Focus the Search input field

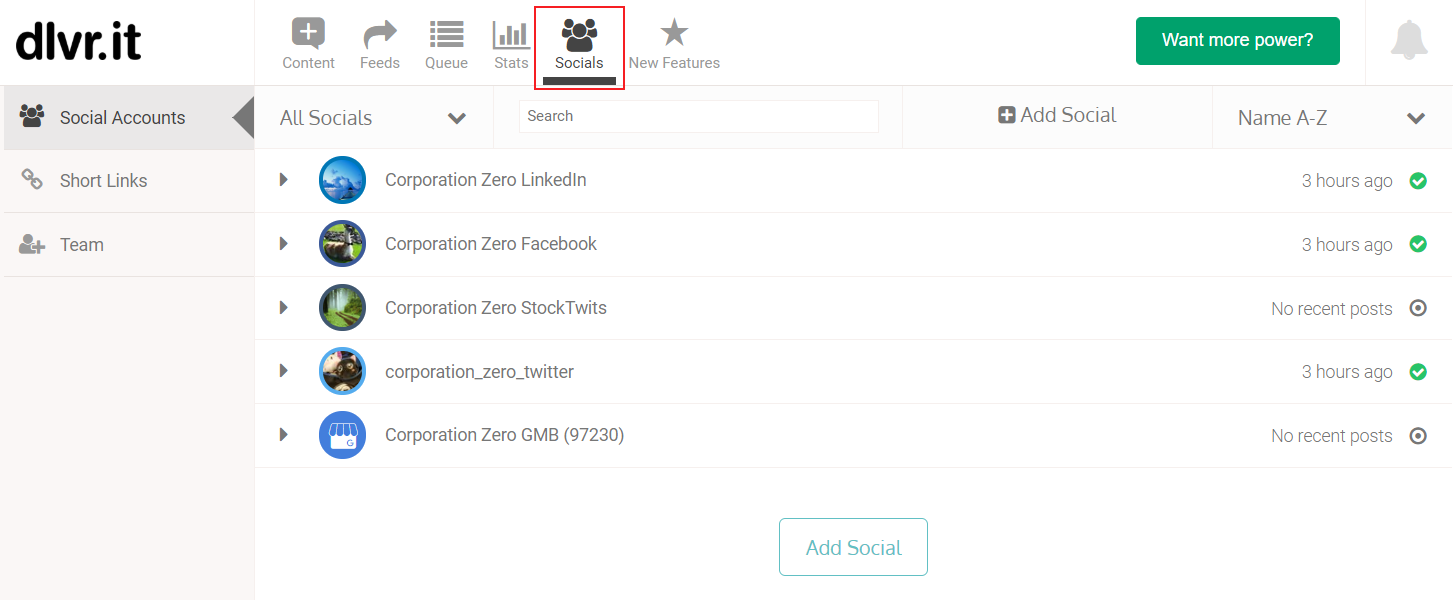coord(698,116)
